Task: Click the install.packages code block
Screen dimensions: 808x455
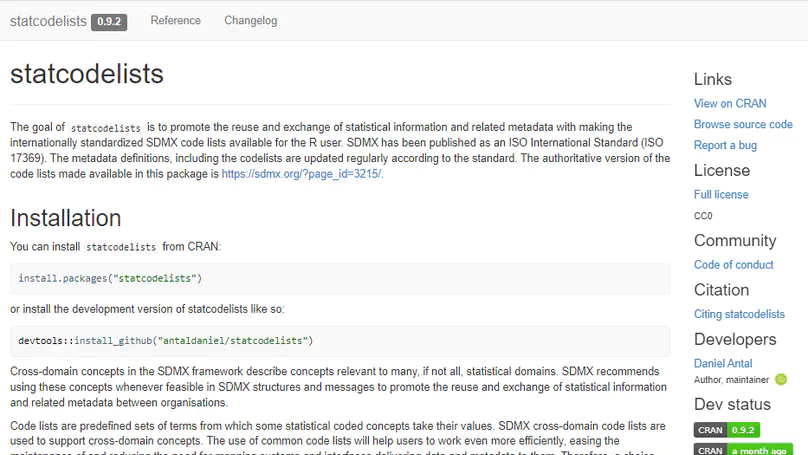Action: [x=340, y=279]
